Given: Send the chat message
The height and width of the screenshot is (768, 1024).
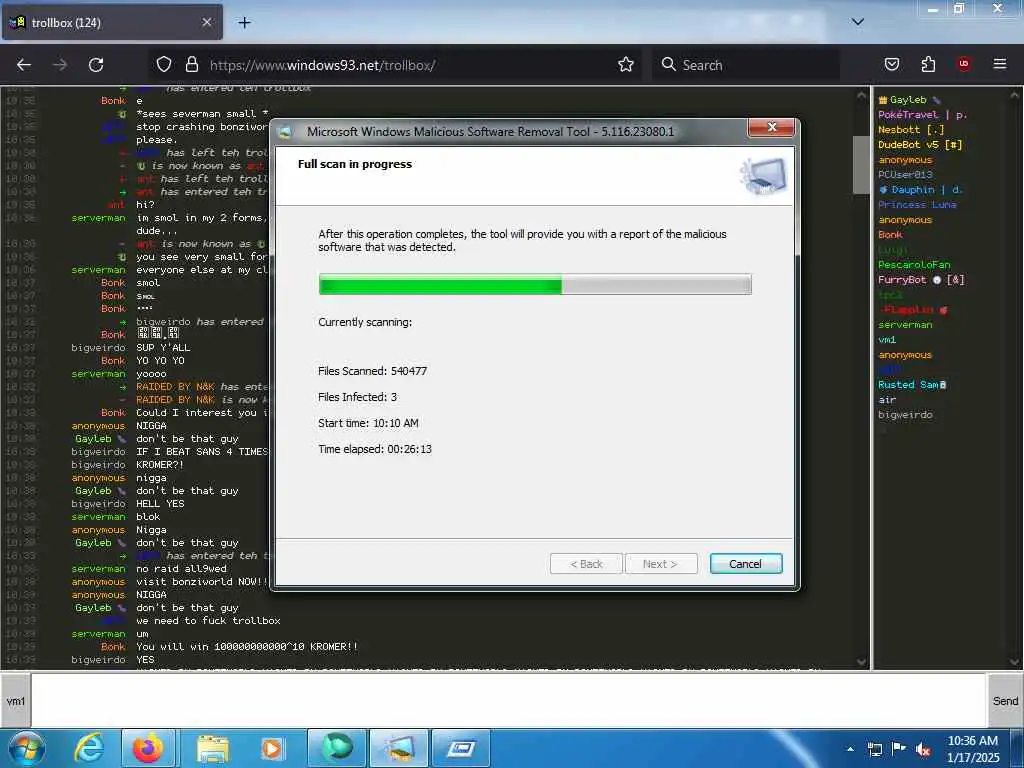Looking at the screenshot, I should point(1005,701).
